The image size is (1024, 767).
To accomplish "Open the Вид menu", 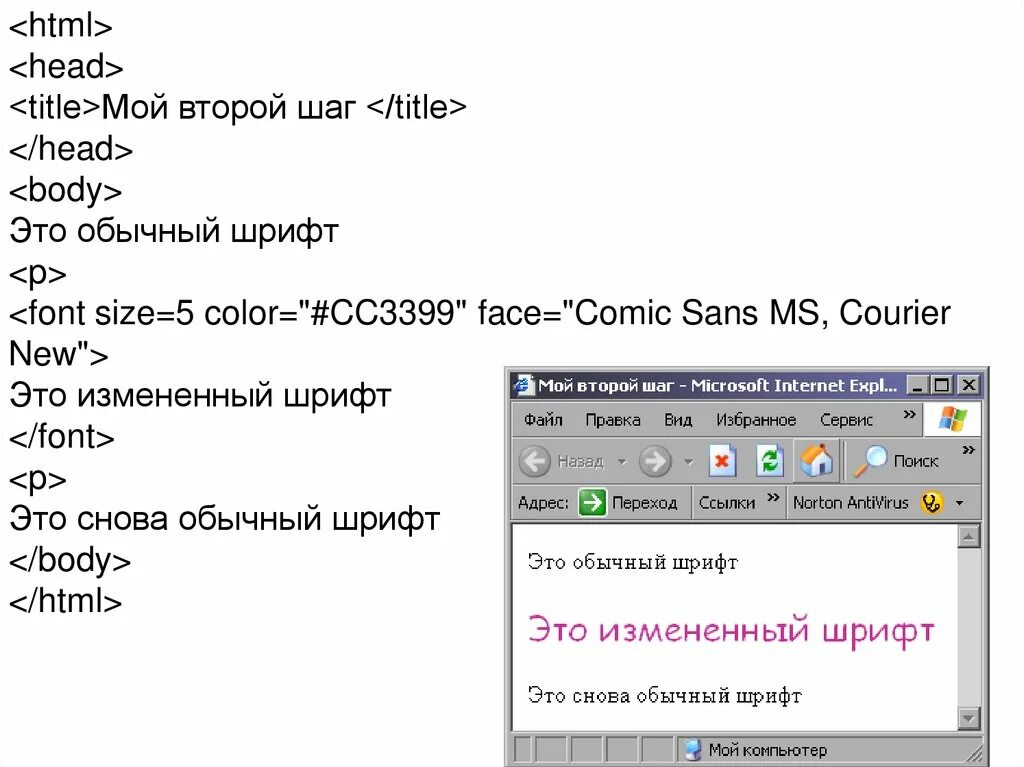I will [x=678, y=419].
